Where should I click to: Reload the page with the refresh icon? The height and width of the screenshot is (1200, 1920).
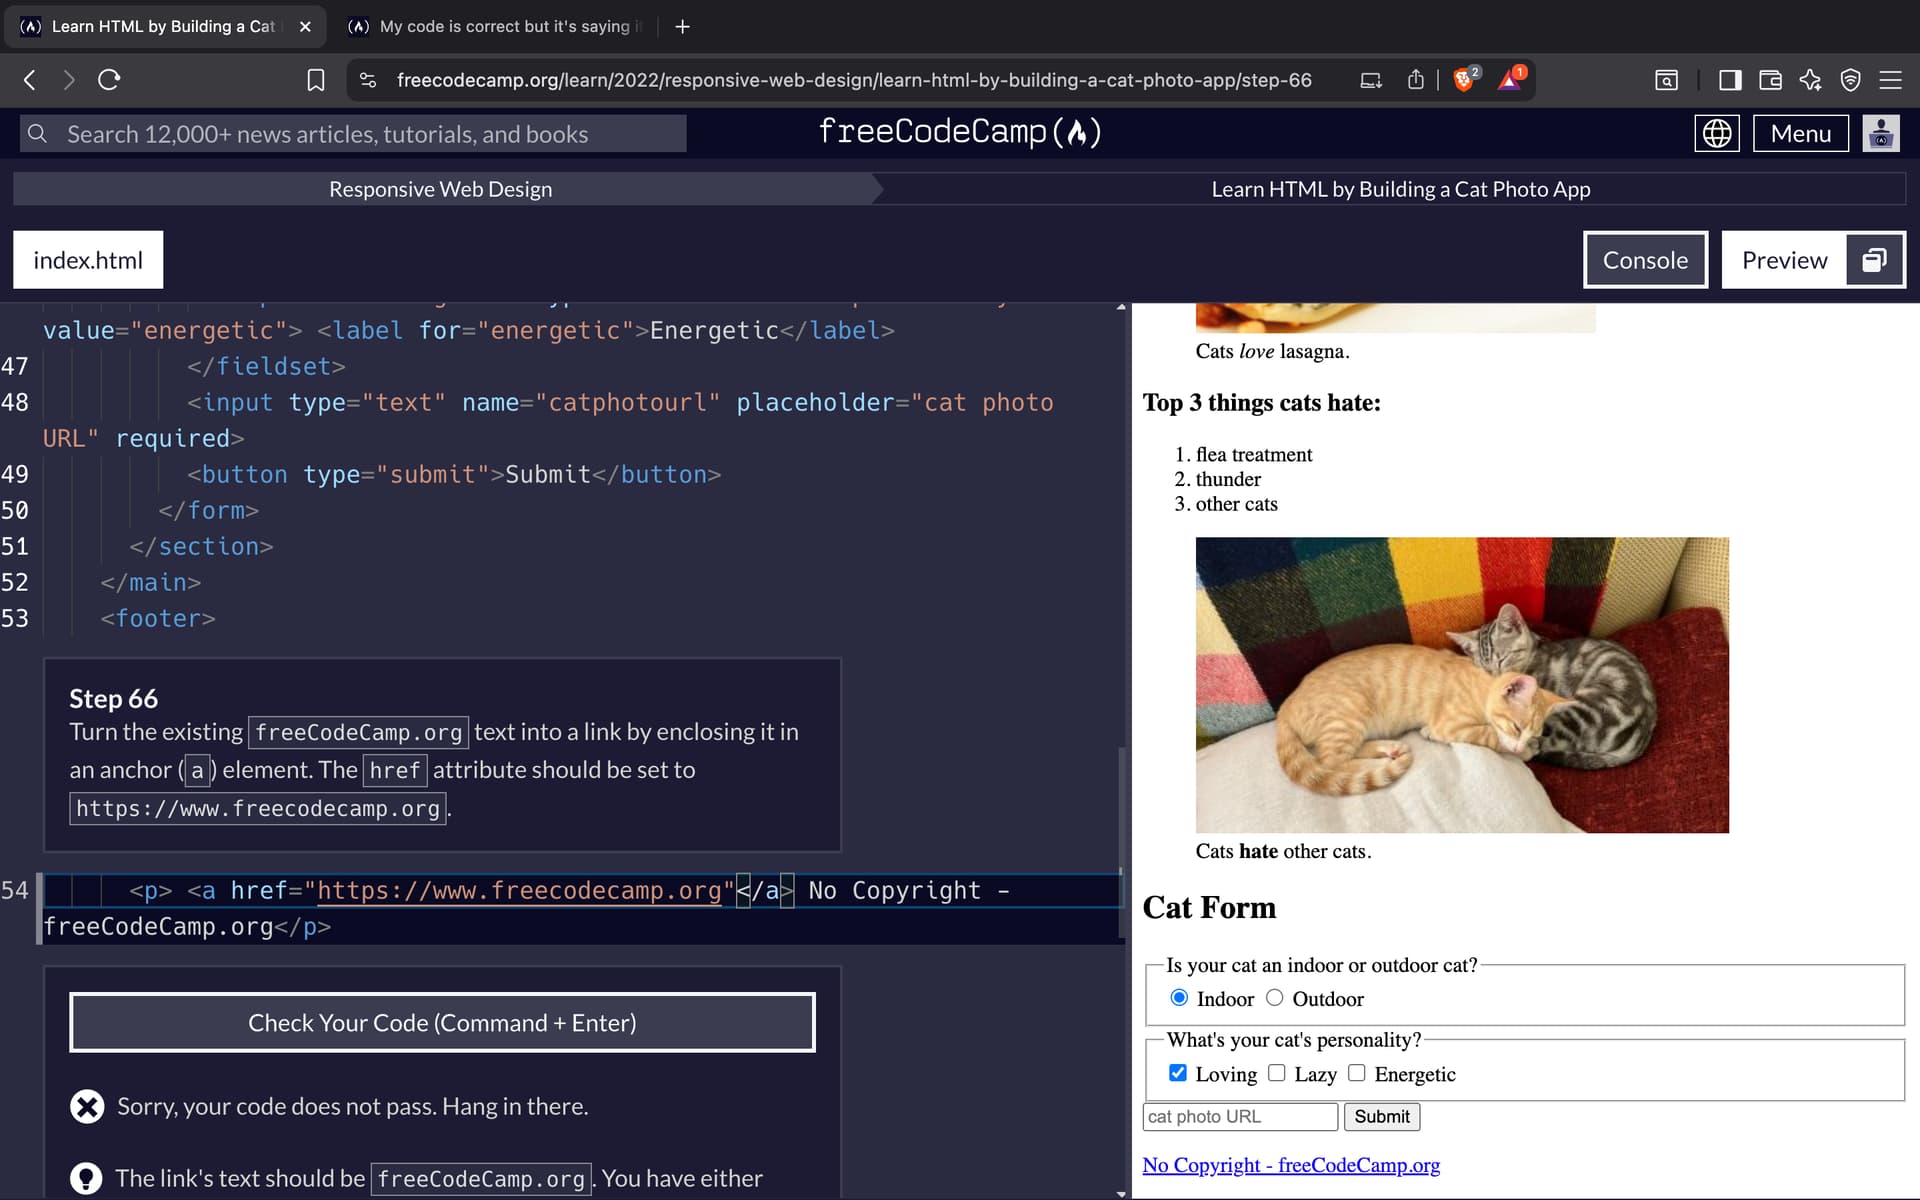[x=109, y=80]
